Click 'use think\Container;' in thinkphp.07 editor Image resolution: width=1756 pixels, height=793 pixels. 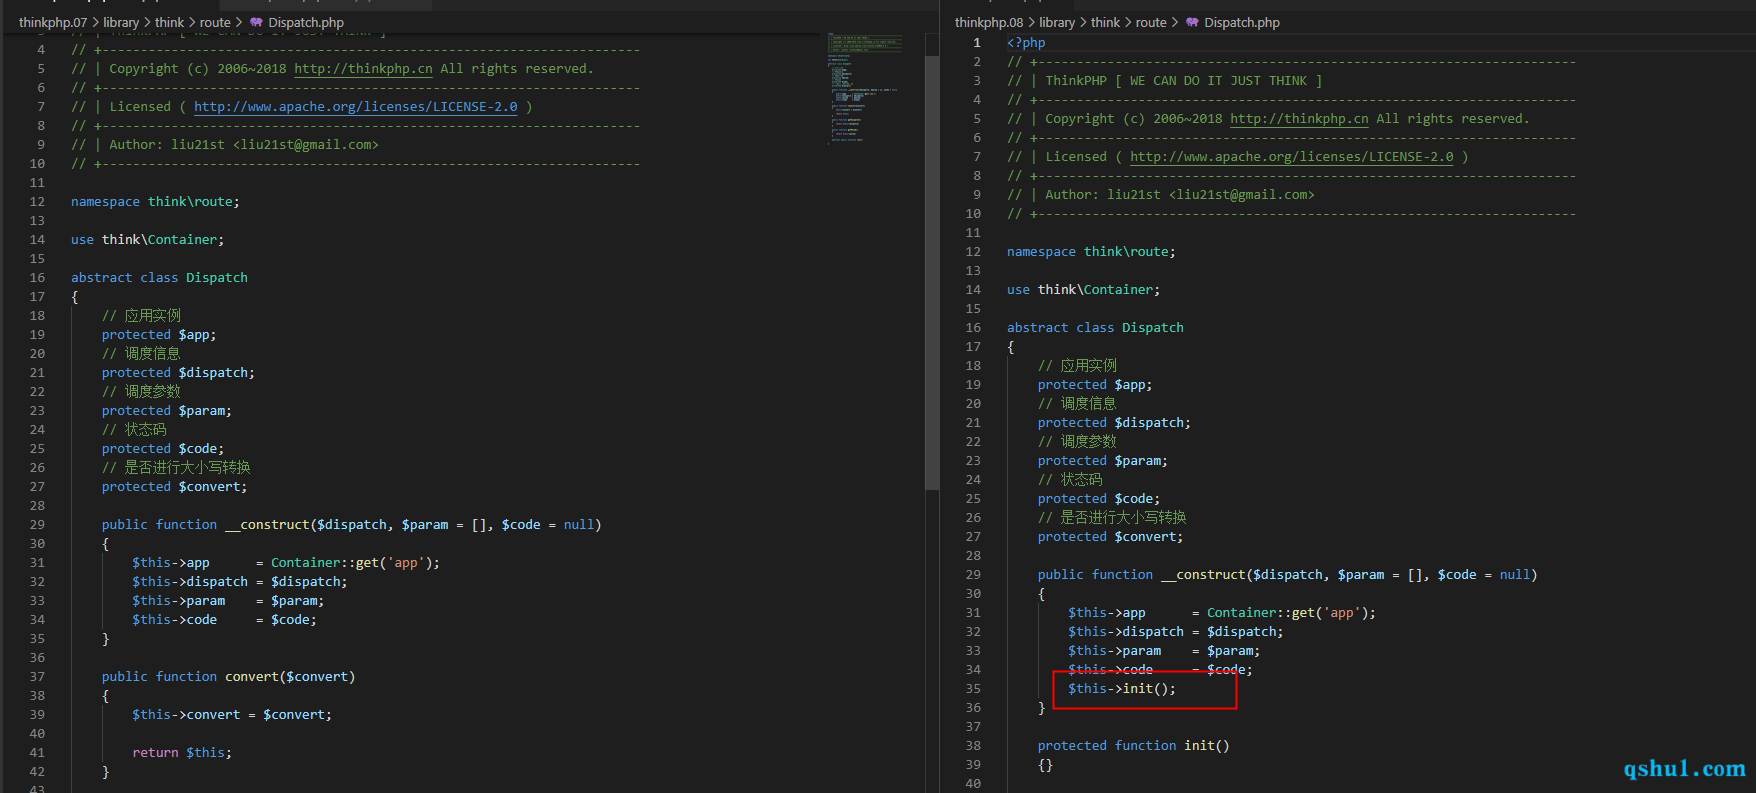coord(148,240)
